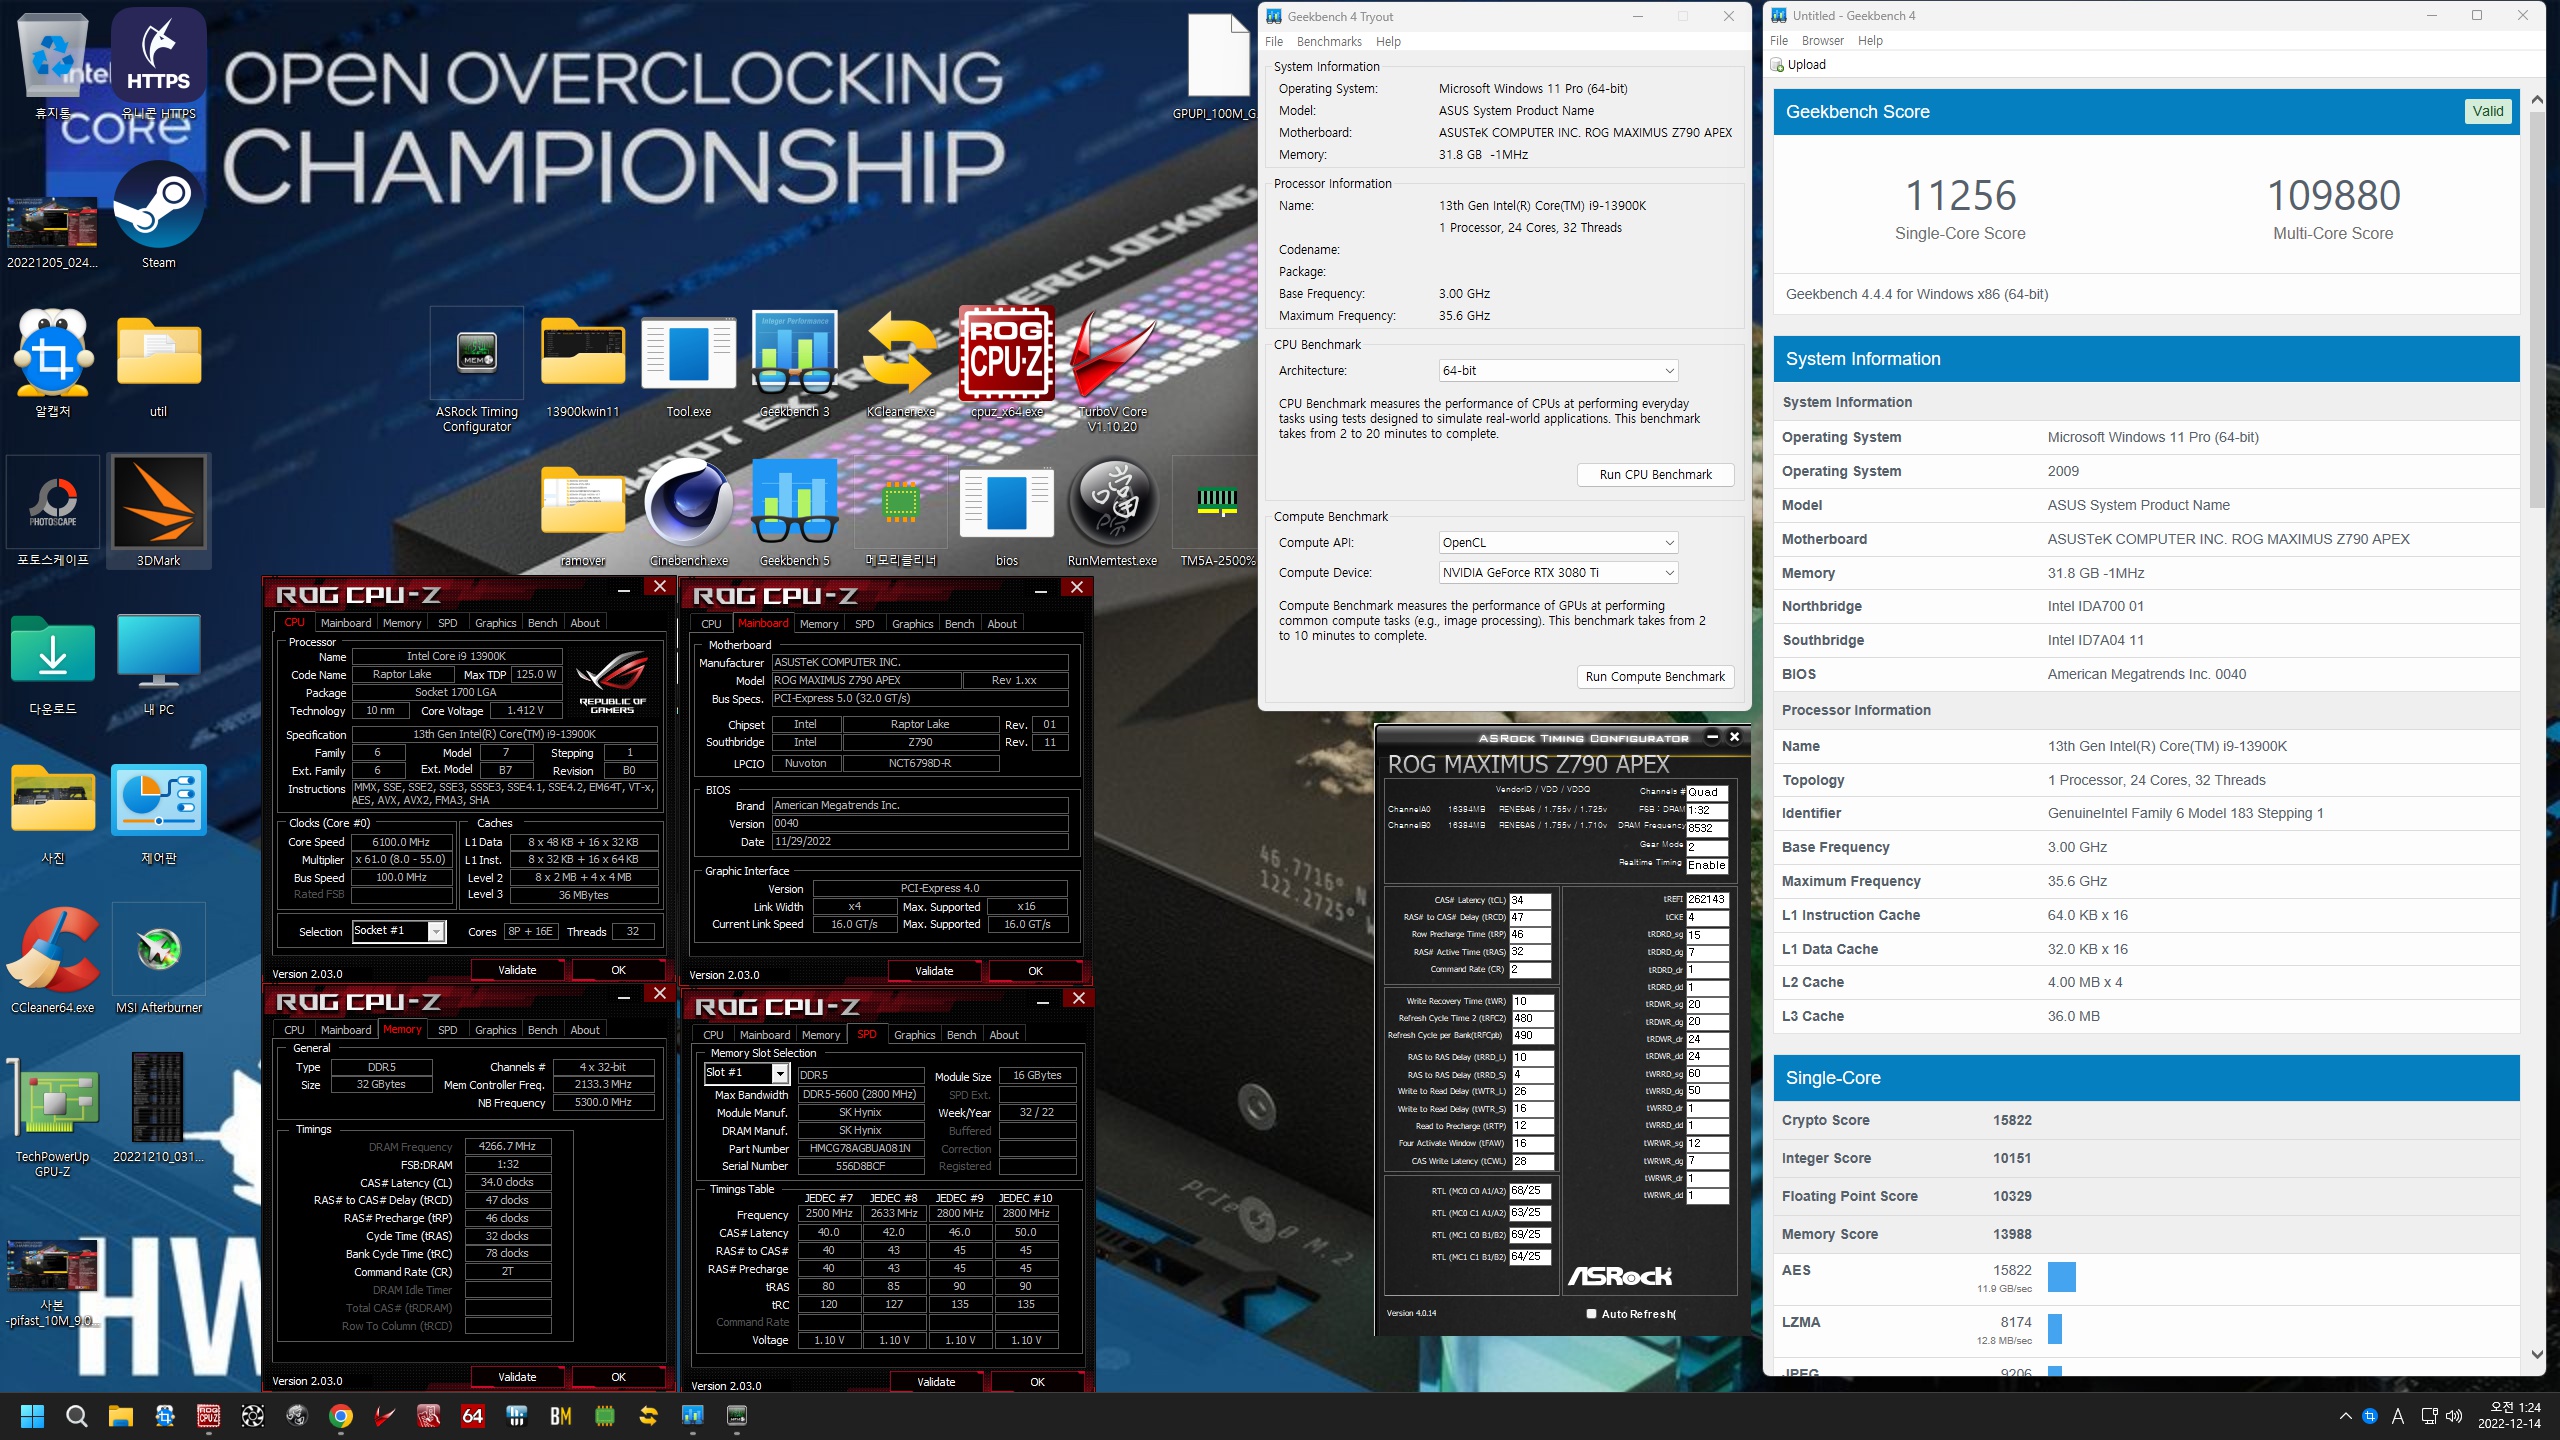Open Benchmarks menu in Geekbench 4 Tryout
The width and height of the screenshot is (2560, 1440).
point(1329,42)
